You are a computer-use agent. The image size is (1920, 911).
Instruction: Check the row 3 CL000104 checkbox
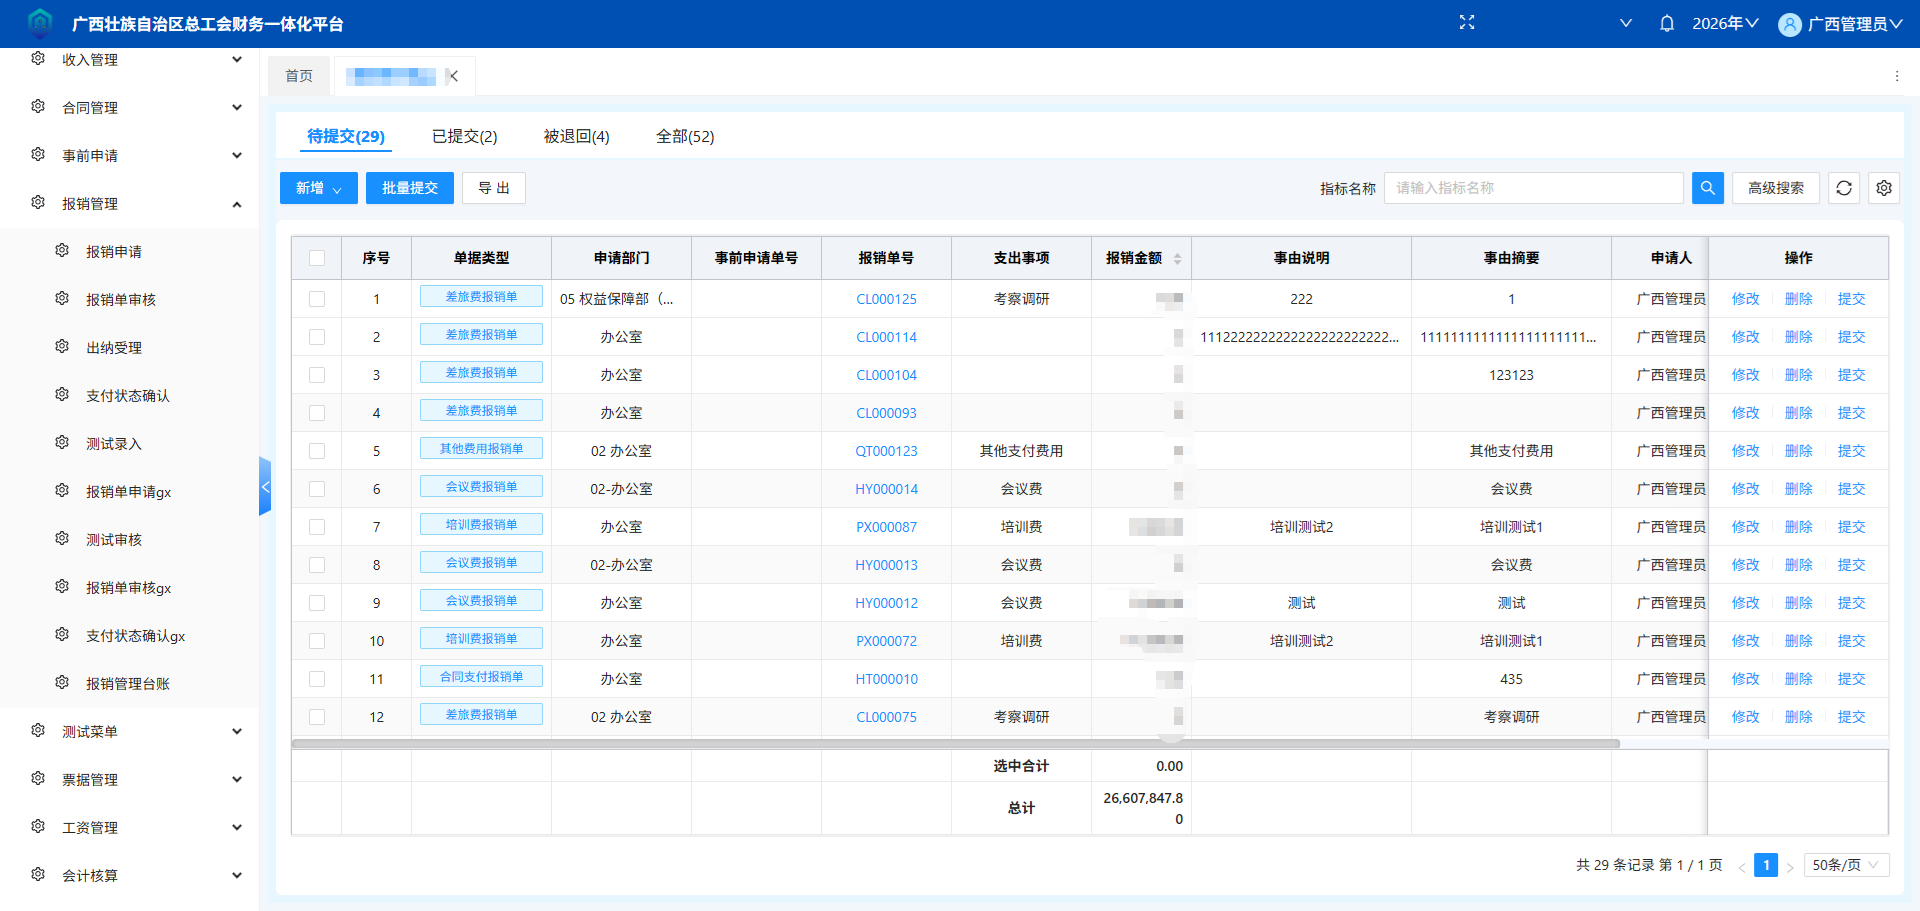317,375
